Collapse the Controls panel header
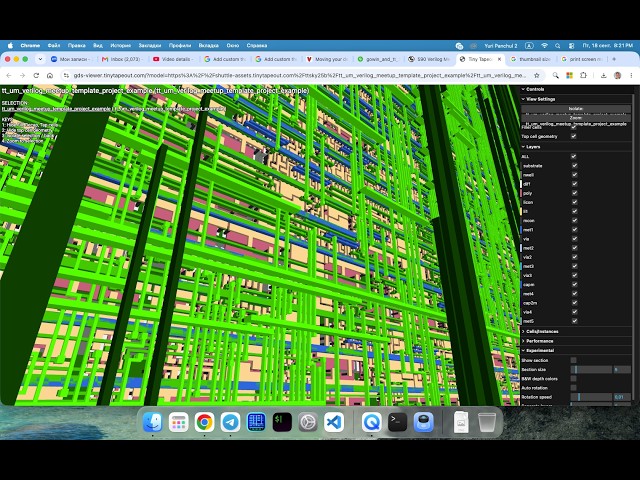The image size is (640, 480). pyautogui.click(x=577, y=89)
